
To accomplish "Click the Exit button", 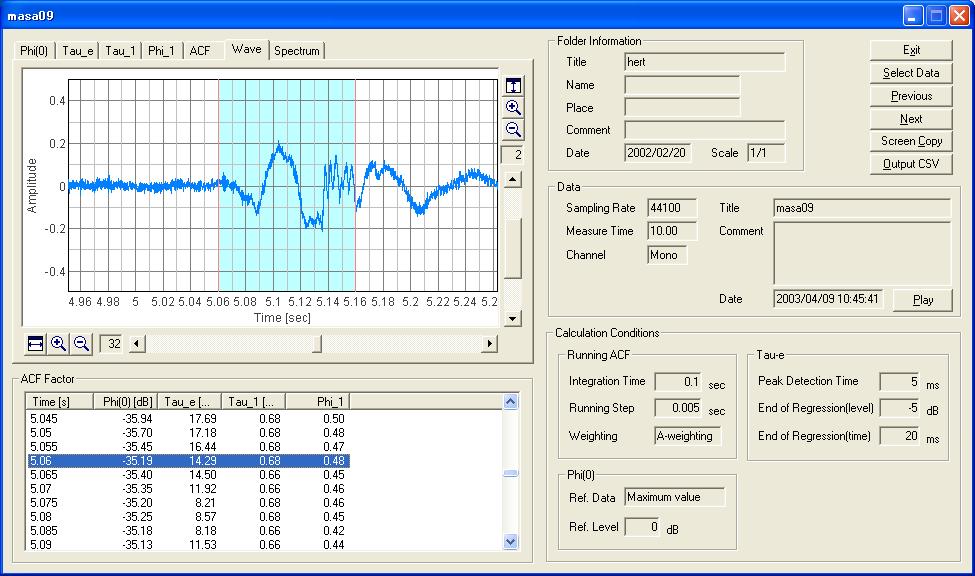I will coord(911,50).
